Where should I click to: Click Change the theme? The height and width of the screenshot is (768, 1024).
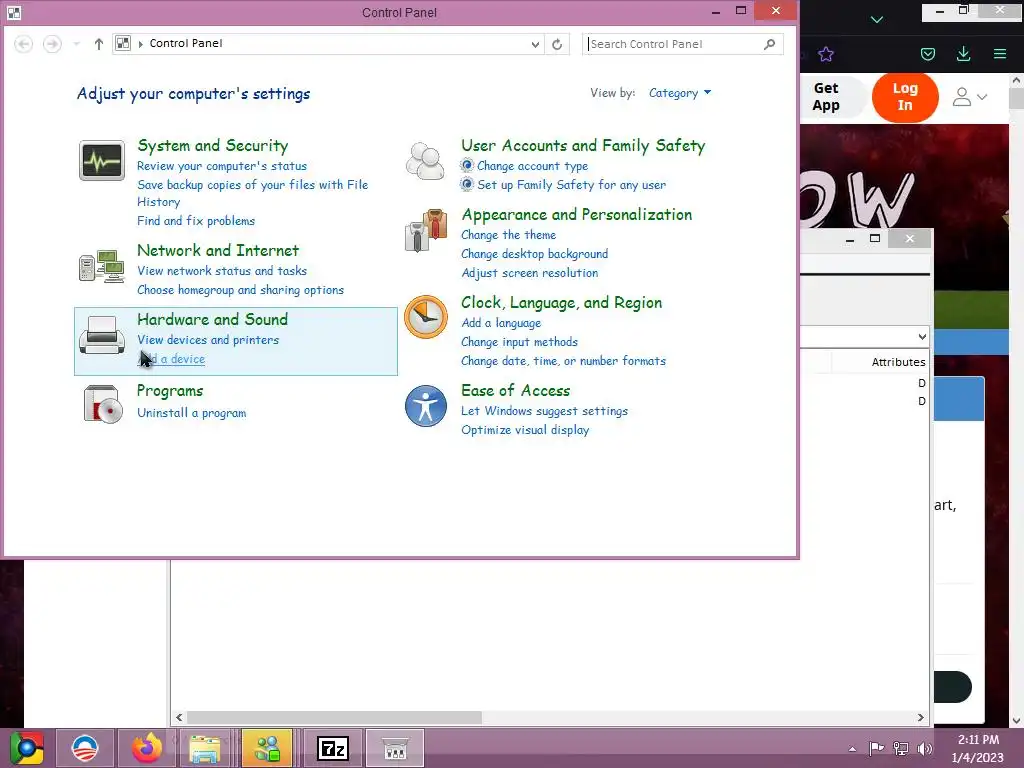(508, 234)
